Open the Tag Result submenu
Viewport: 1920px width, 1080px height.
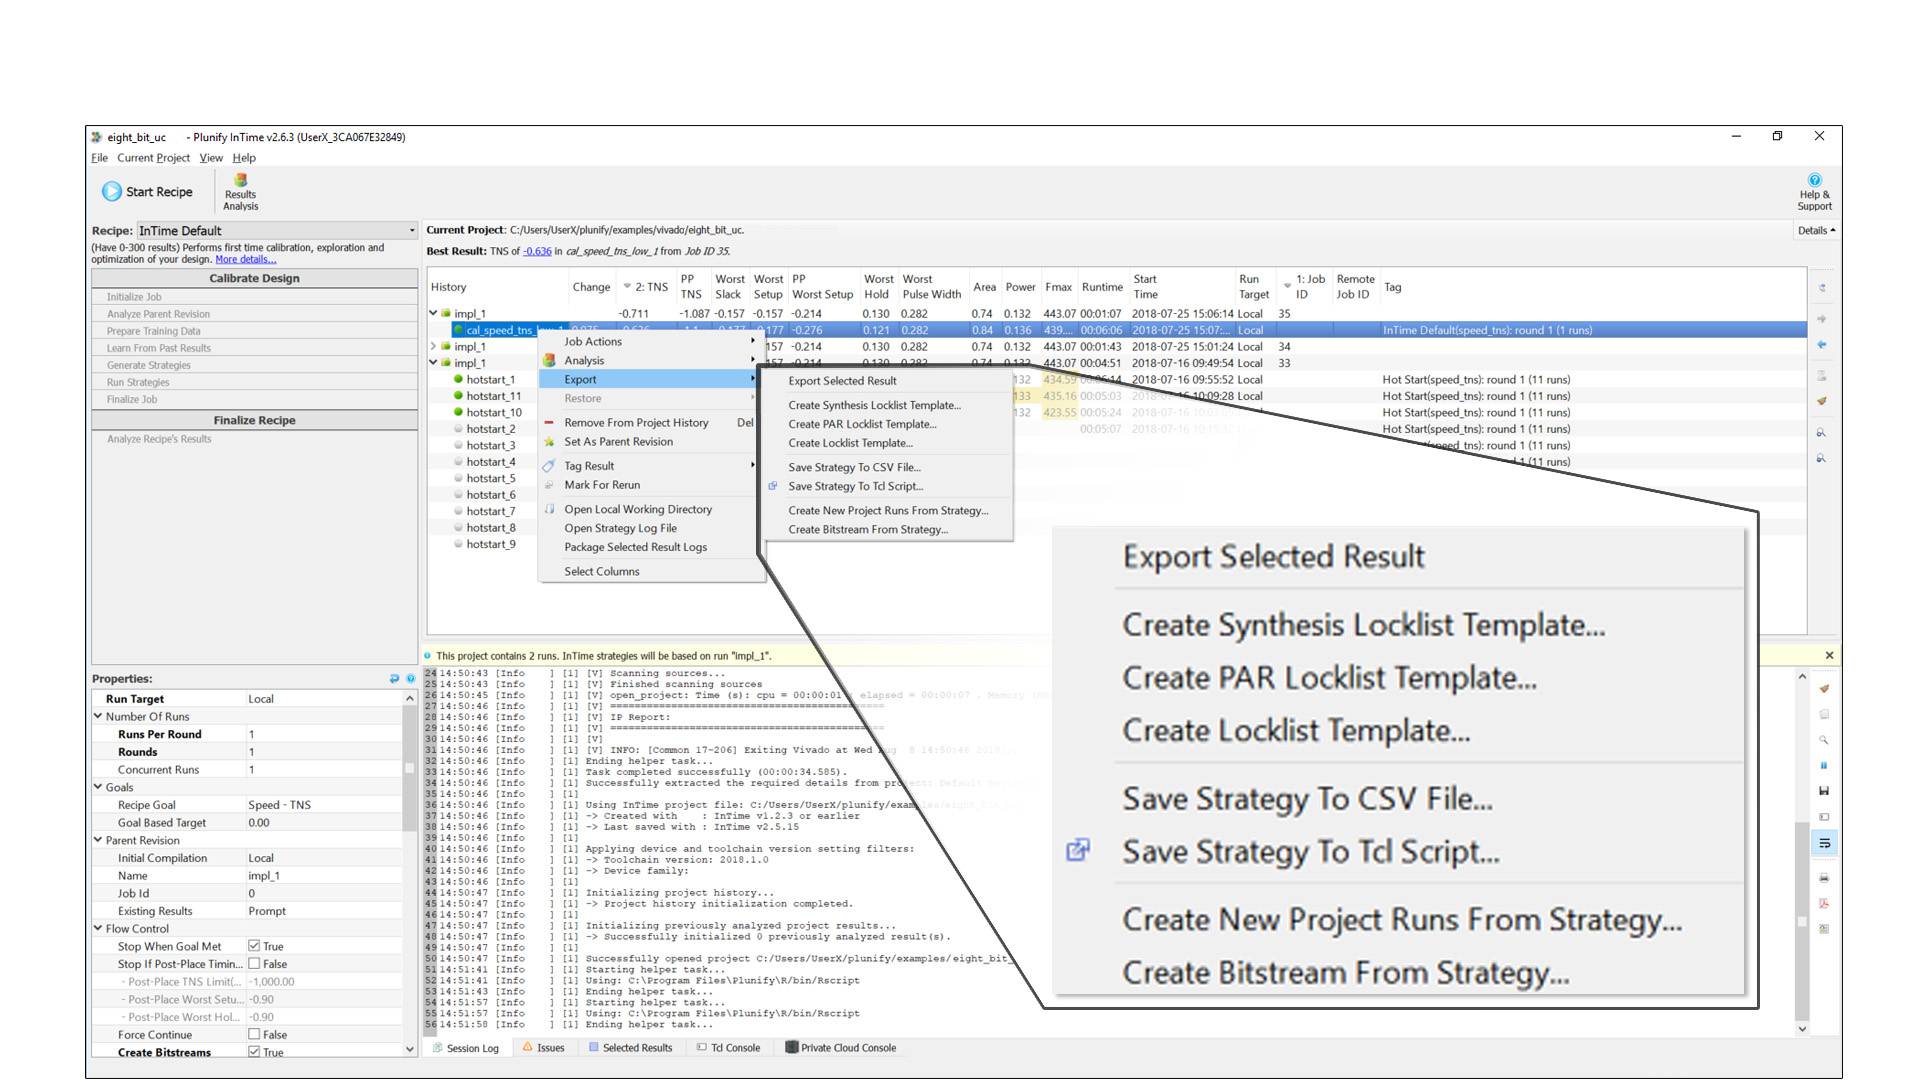click(650, 466)
